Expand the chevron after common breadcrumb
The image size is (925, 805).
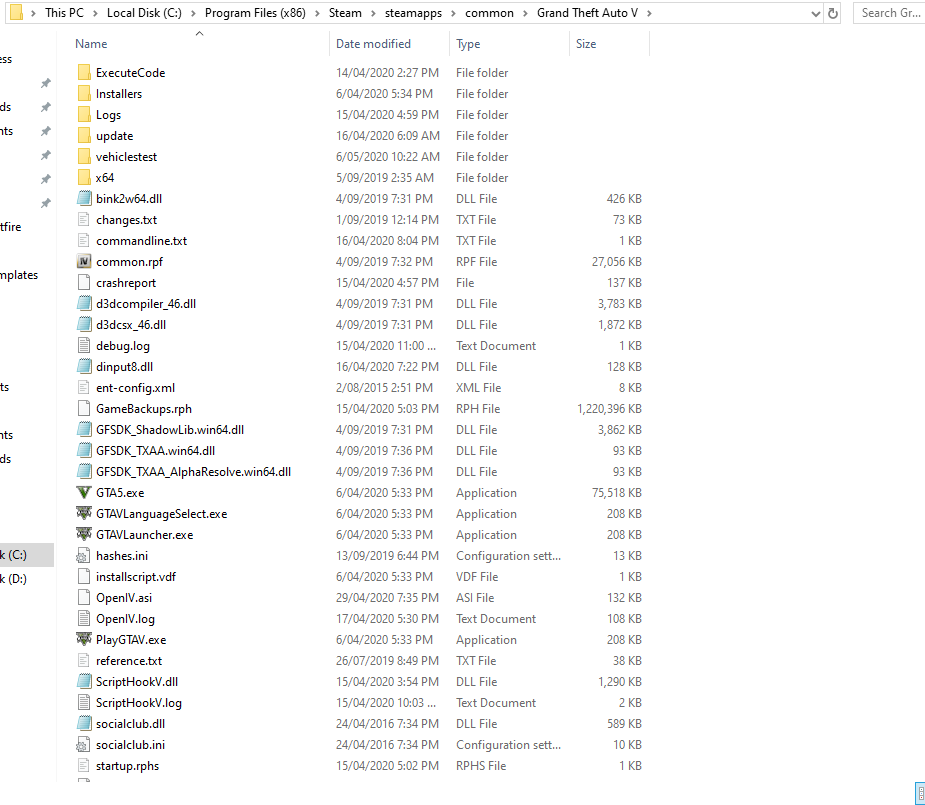(x=525, y=13)
